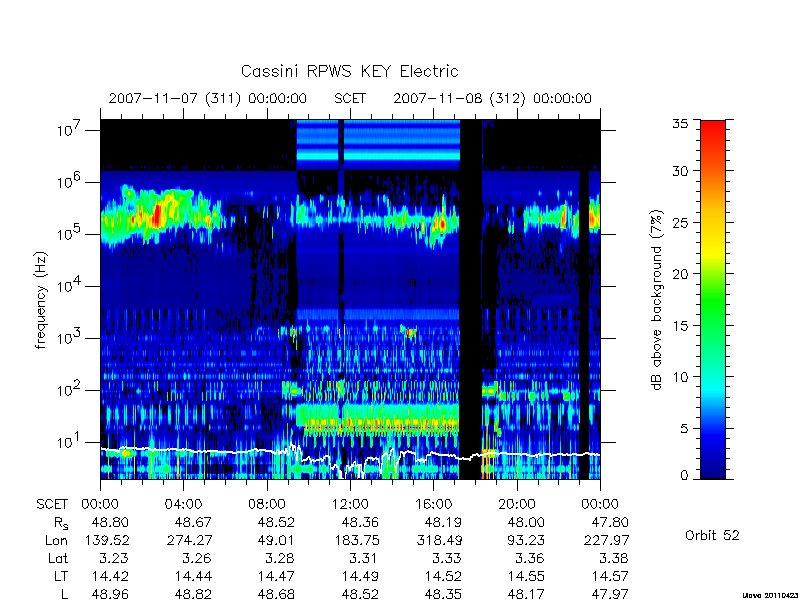Click the 04:00 time tick label

(x=183, y=505)
